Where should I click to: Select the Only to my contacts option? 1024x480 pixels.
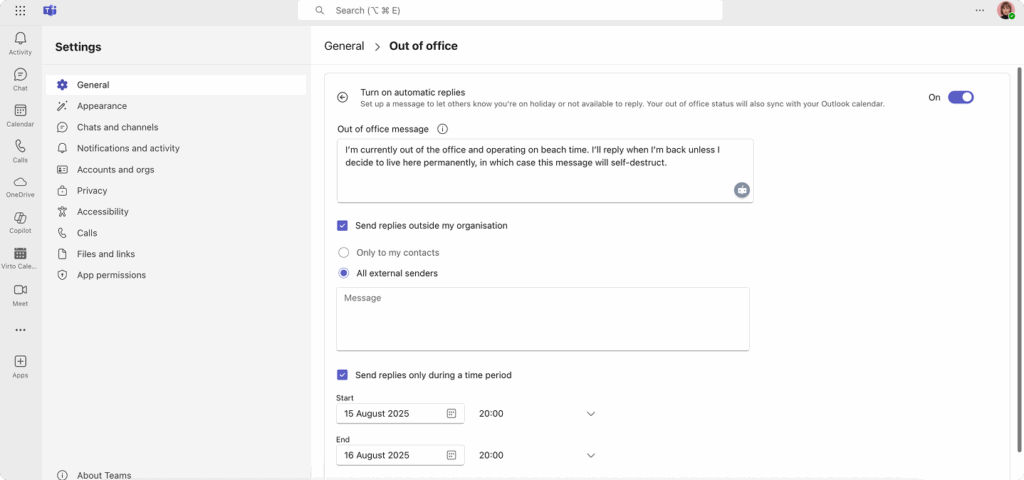tap(344, 253)
